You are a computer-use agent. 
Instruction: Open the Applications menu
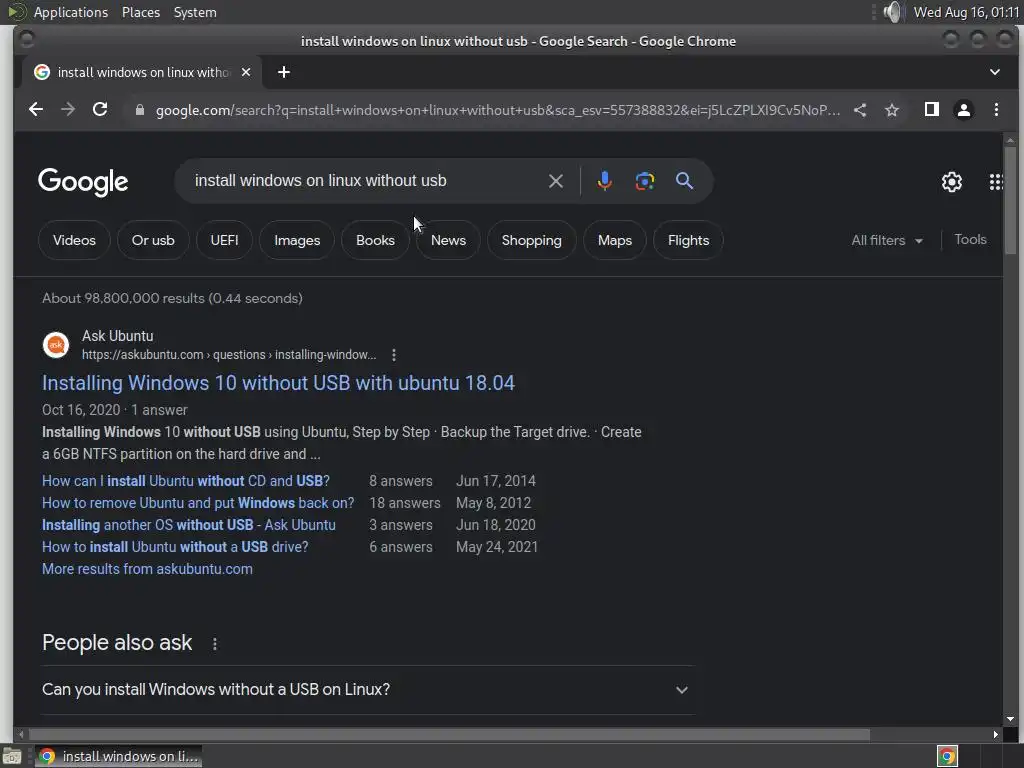coord(71,12)
